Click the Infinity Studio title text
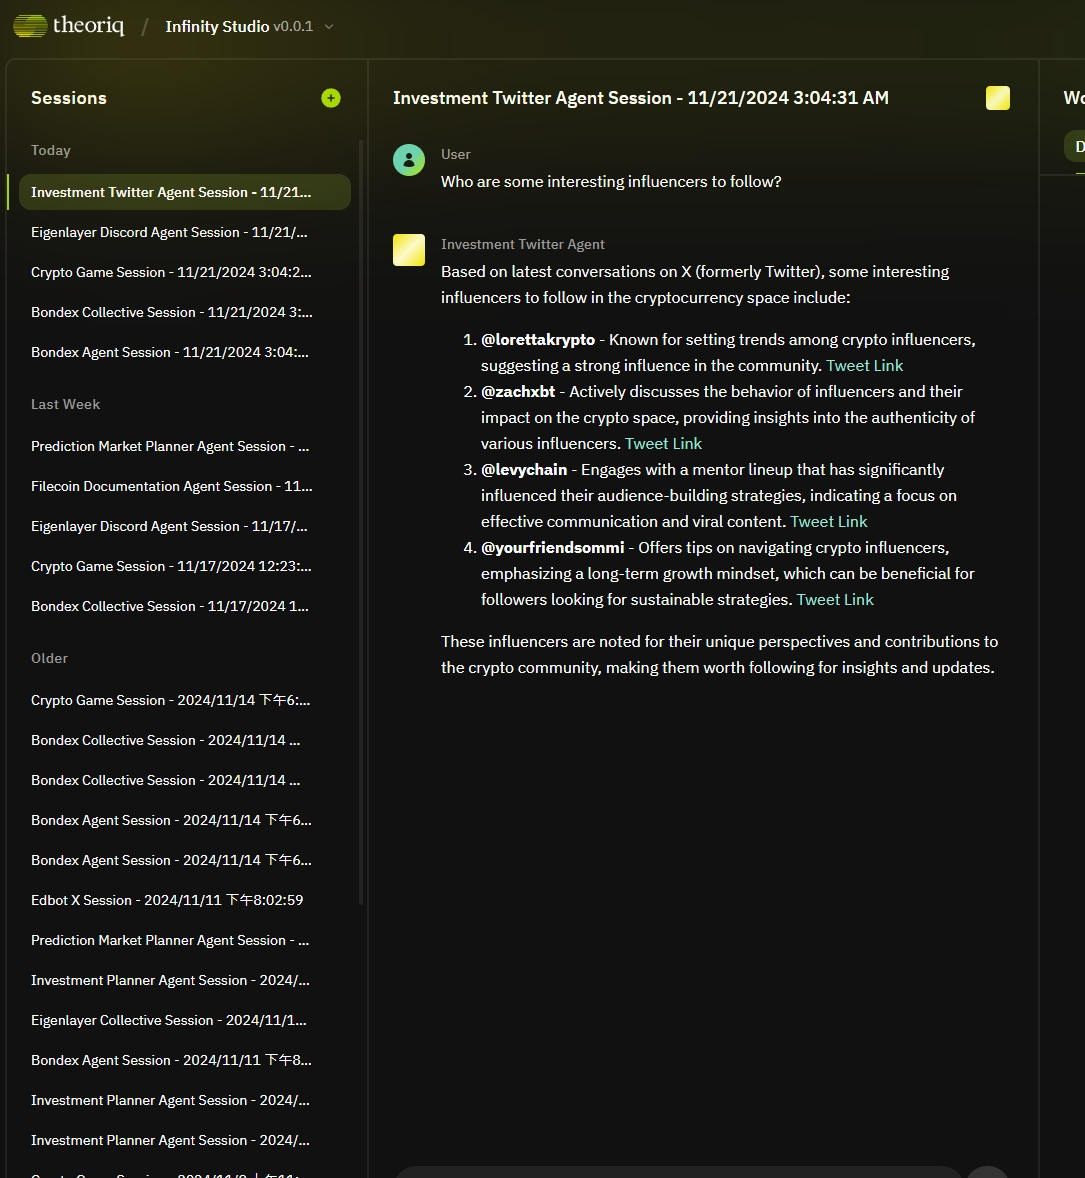Screen dimensions: 1085x1178 click(217, 26)
